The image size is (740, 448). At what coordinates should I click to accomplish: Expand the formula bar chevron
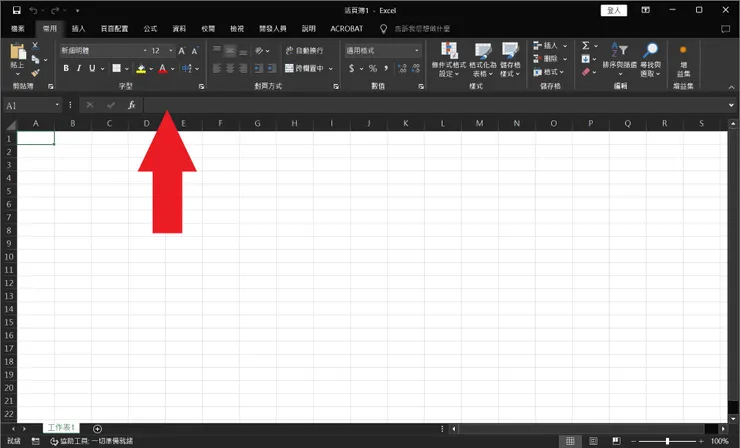pos(731,105)
